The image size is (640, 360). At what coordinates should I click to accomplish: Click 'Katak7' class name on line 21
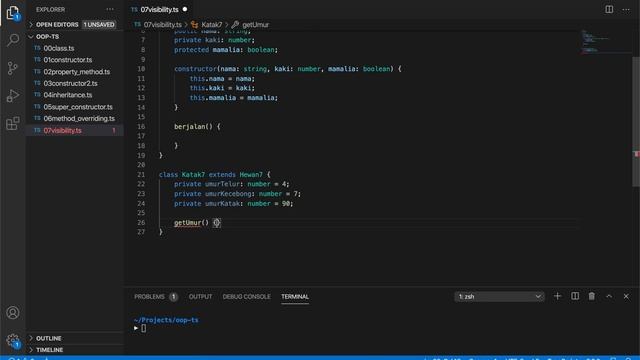(x=193, y=175)
